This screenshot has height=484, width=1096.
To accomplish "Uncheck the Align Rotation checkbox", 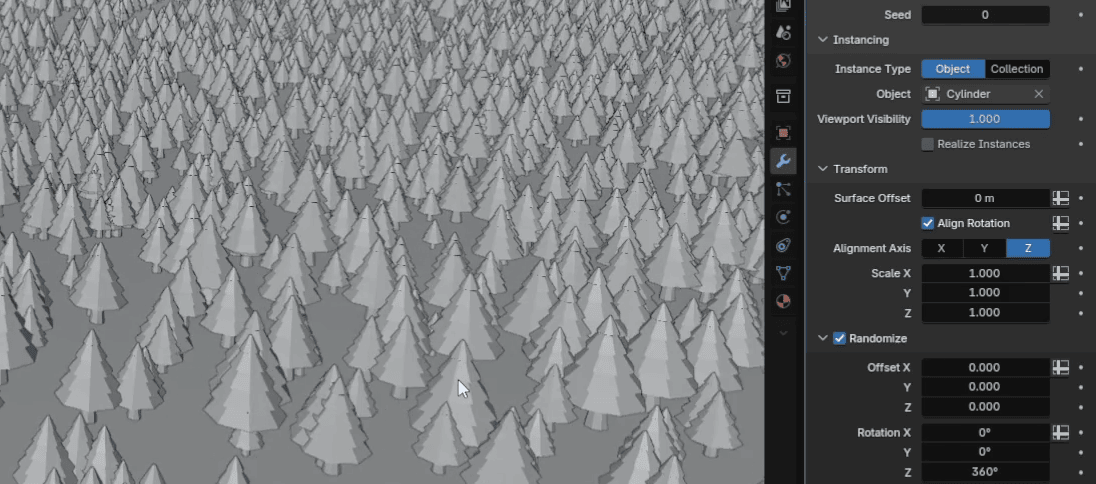I will 928,223.
